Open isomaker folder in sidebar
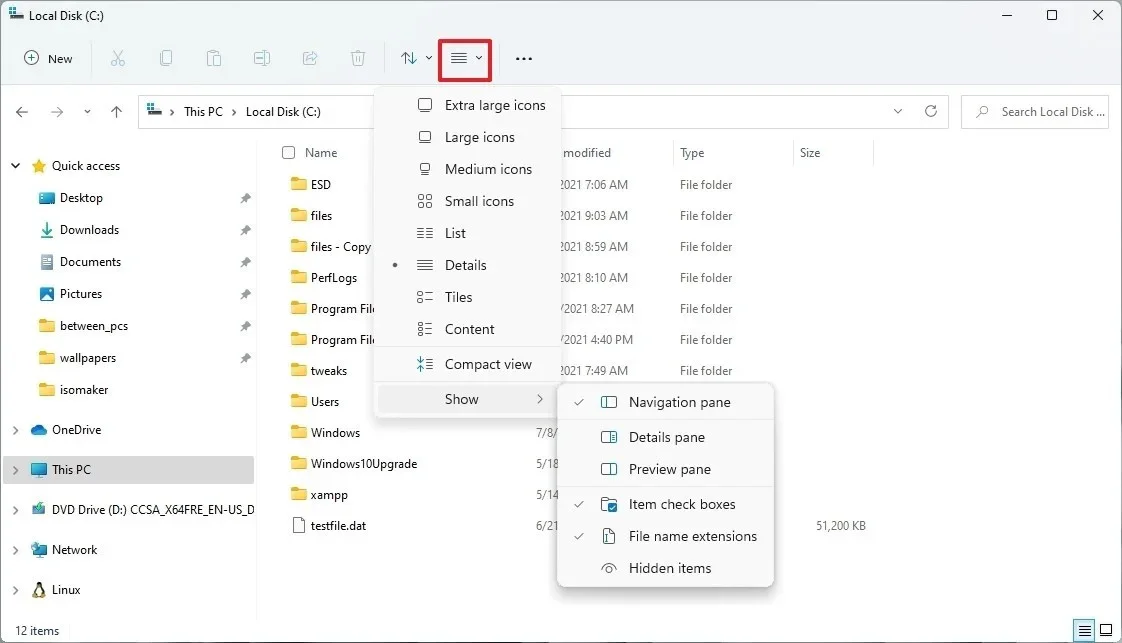 [x=73, y=390]
